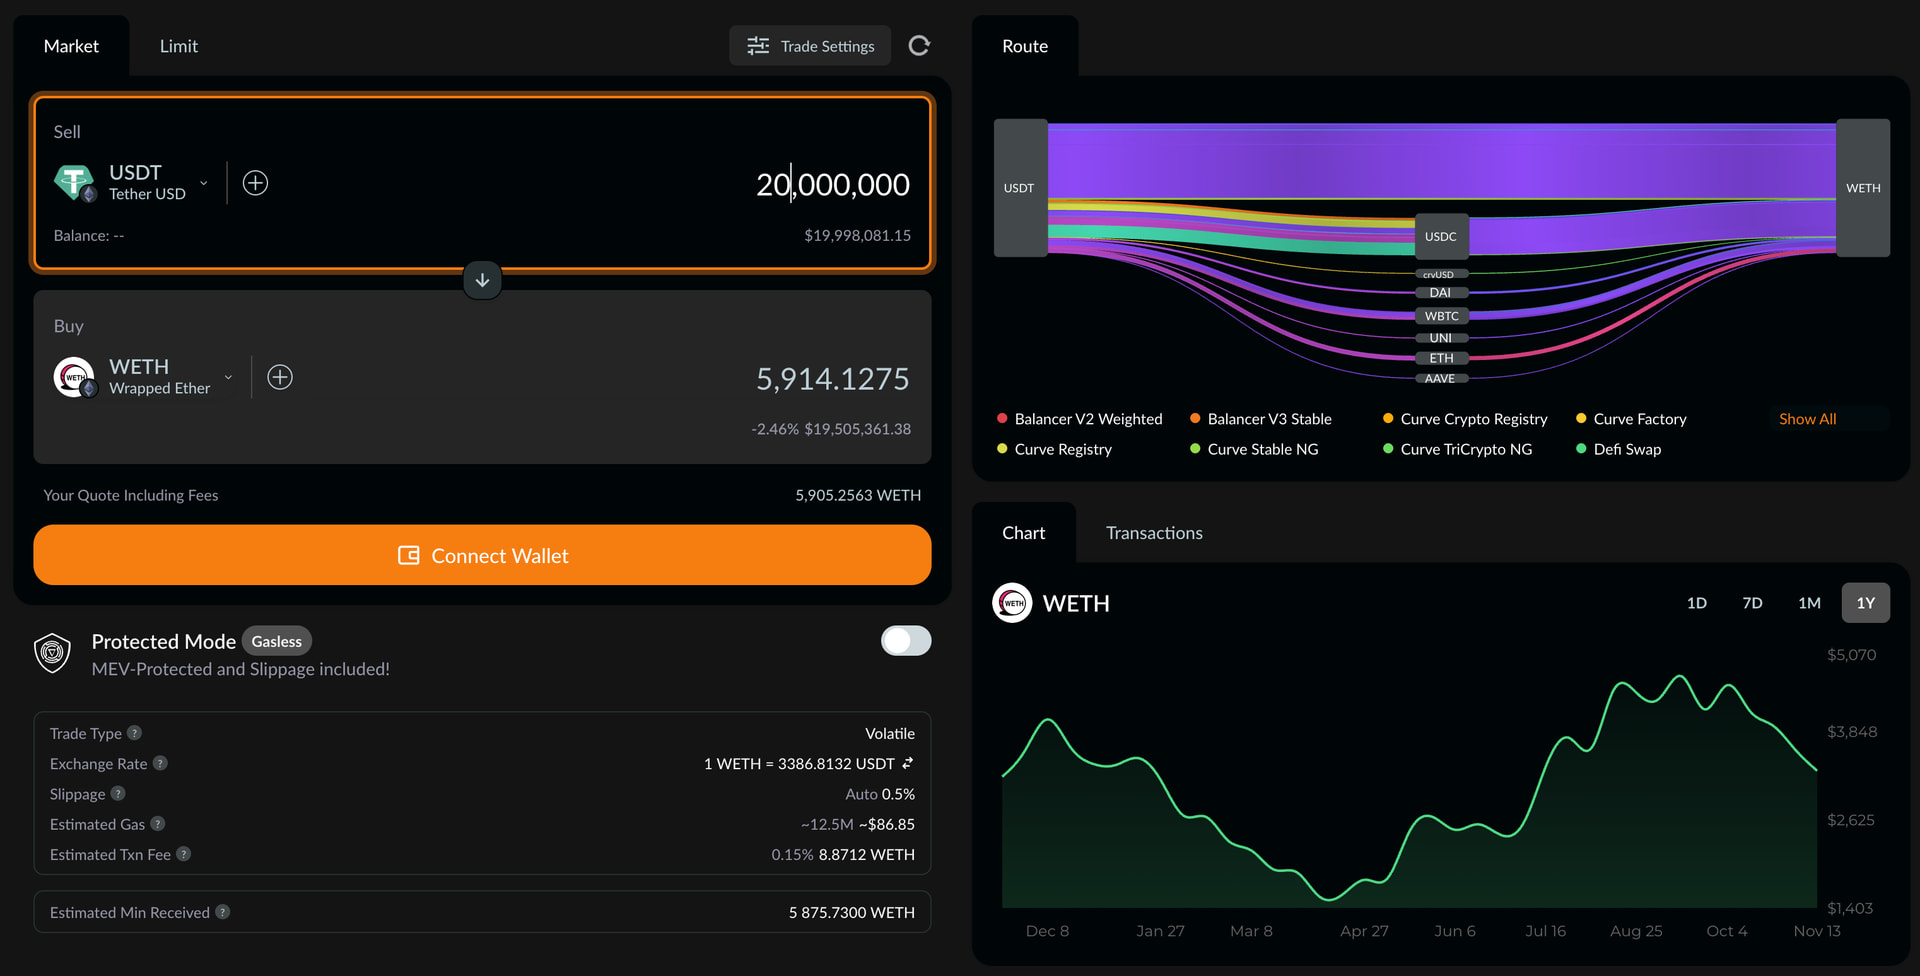Invert the exchange rate with the swap icon
The image size is (1920, 976).
click(908, 763)
